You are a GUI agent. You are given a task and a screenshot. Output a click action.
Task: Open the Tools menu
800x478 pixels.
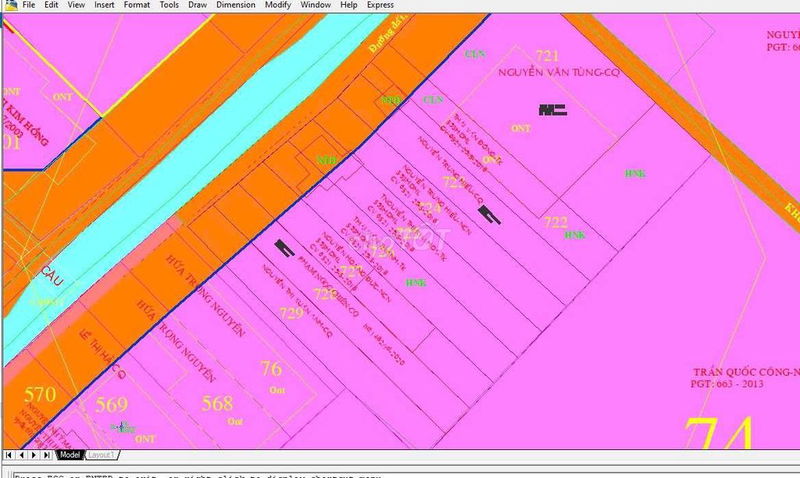170,5
